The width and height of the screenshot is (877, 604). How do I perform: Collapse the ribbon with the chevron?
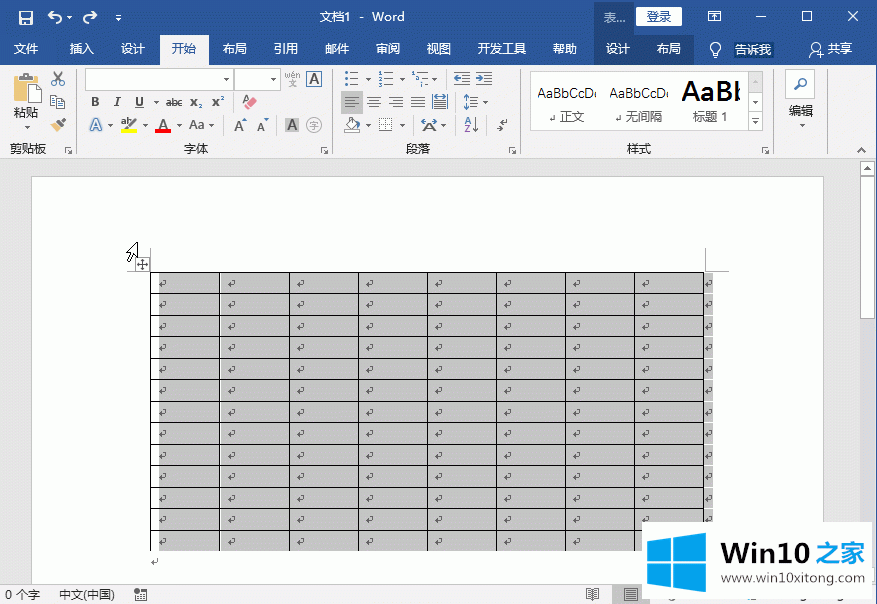pyautogui.click(x=861, y=150)
